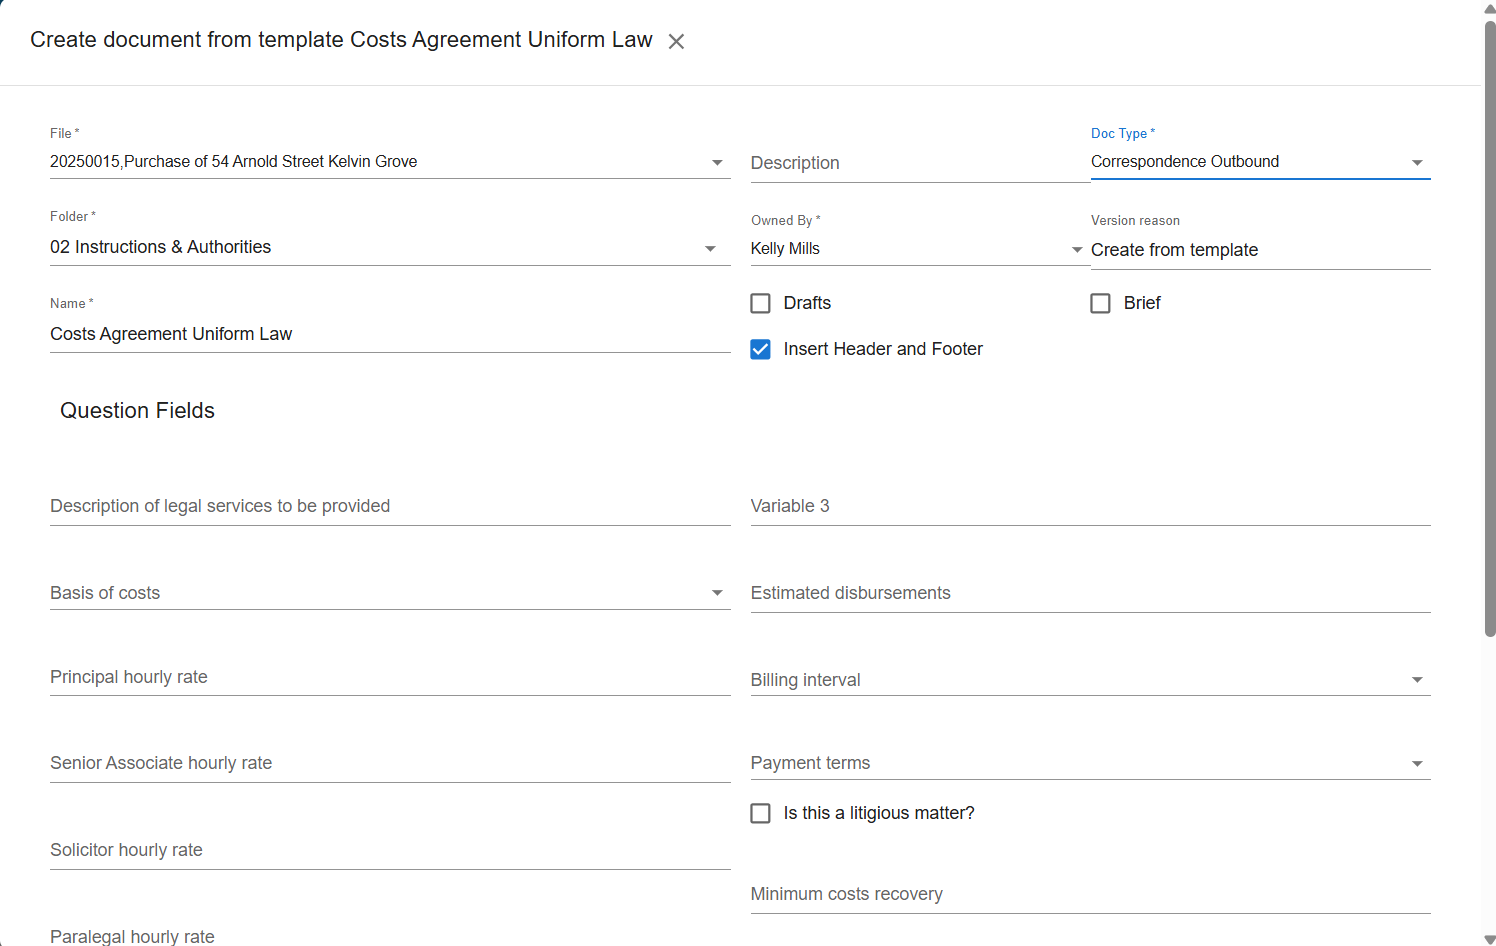
Task: Uncheck Insert Header and Footer
Action: (x=760, y=349)
